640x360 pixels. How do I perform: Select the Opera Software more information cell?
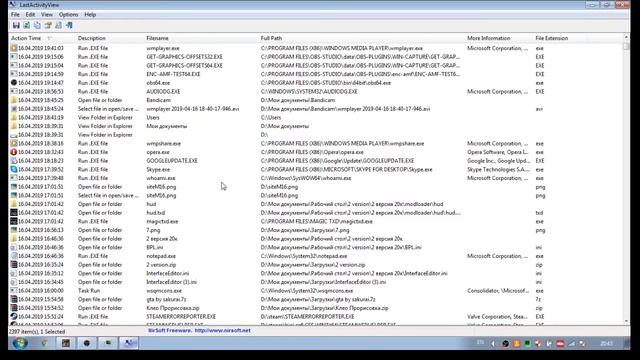pos(498,152)
